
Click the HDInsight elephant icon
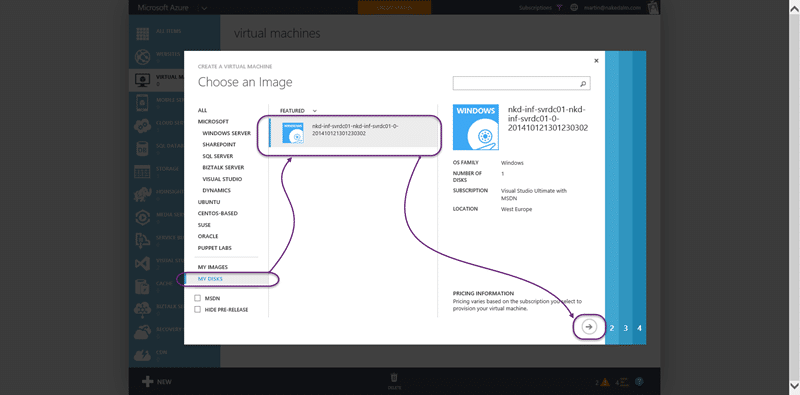pos(142,194)
